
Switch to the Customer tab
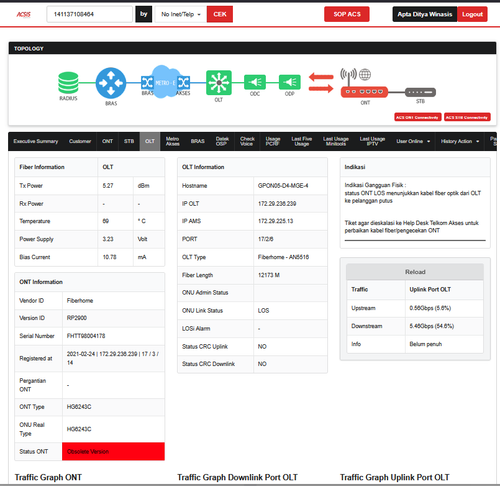[80, 141]
